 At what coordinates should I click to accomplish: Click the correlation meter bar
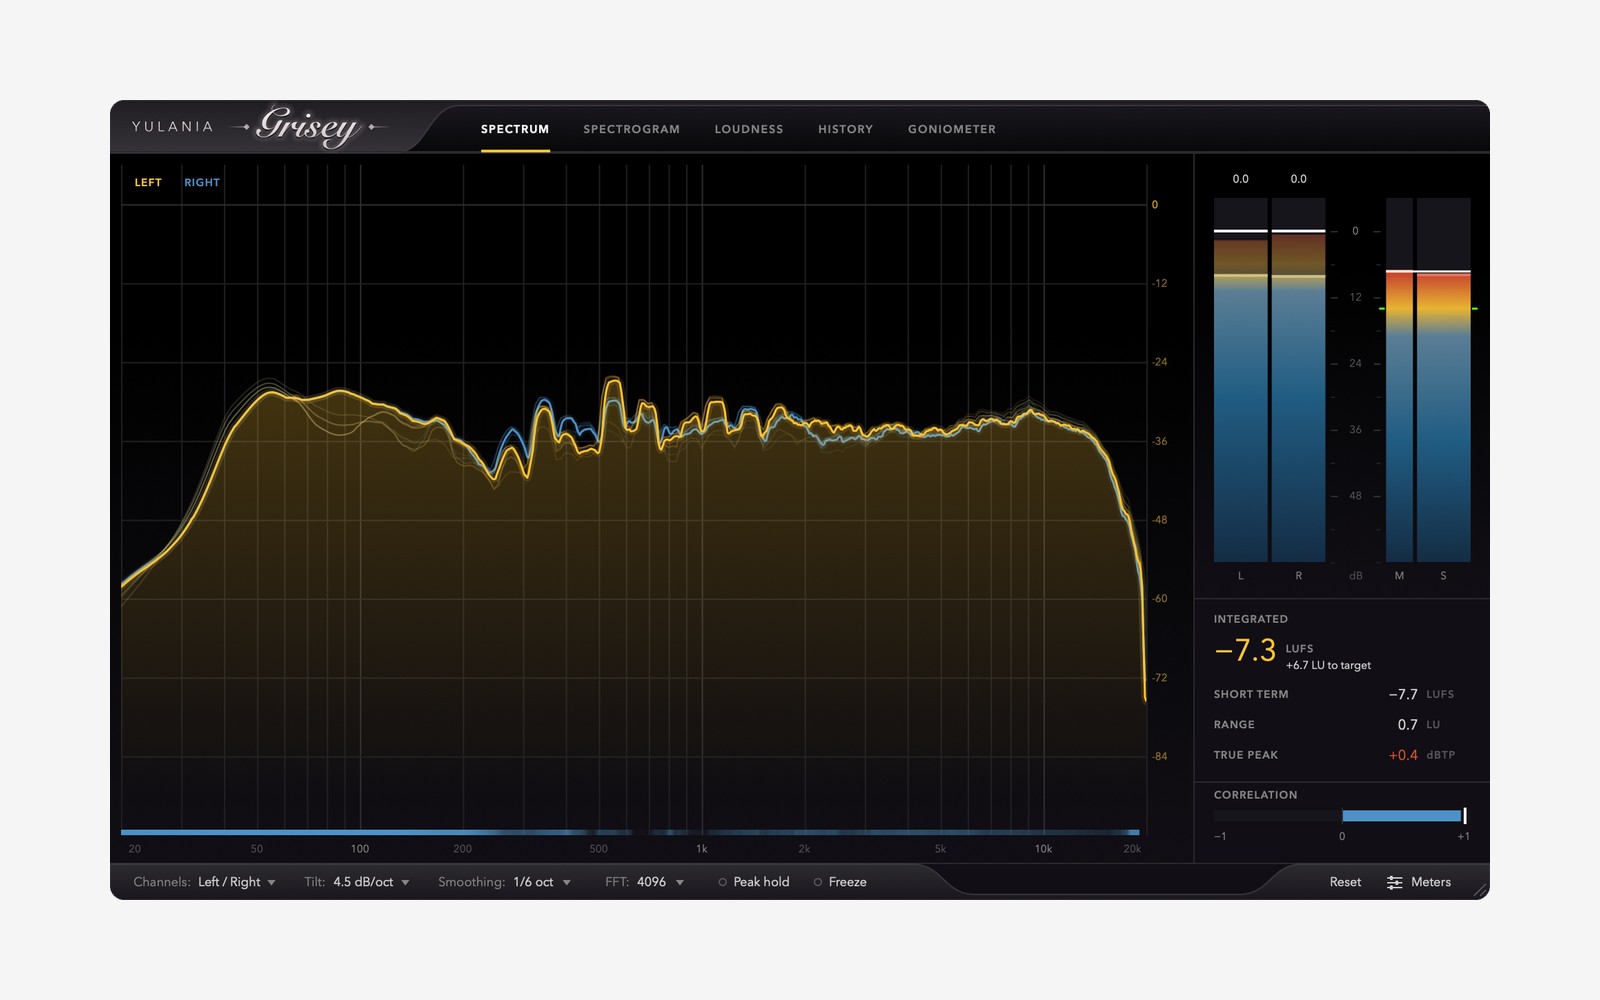(1341, 816)
